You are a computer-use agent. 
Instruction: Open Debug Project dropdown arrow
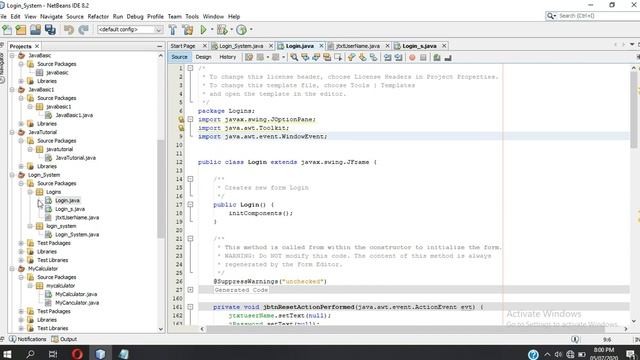point(231,29)
